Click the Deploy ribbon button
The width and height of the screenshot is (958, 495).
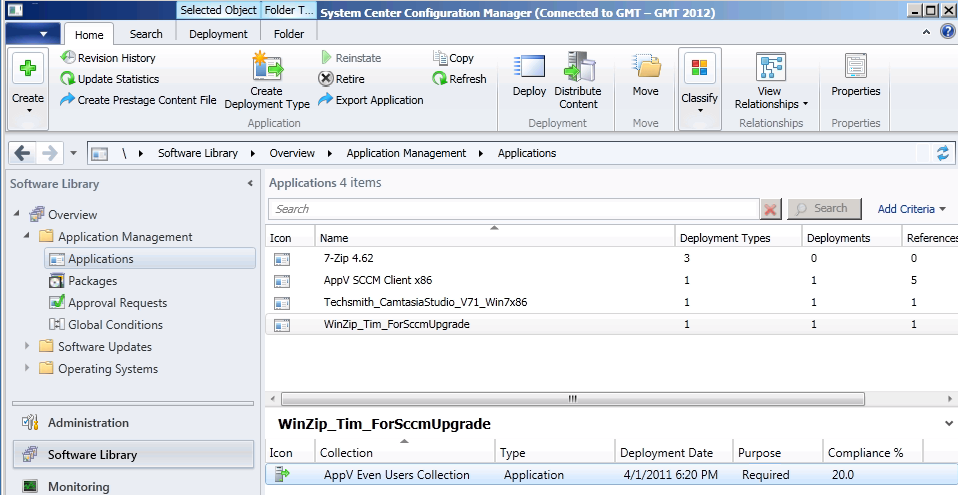[x=529, y=75]
